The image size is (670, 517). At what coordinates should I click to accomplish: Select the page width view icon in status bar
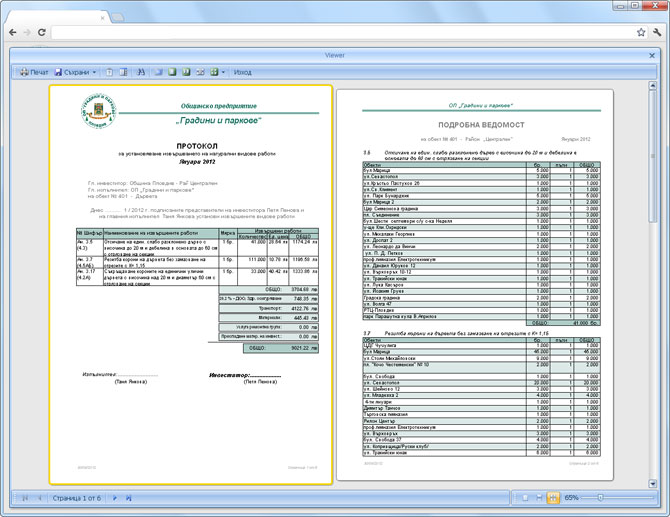pos(539,498)
